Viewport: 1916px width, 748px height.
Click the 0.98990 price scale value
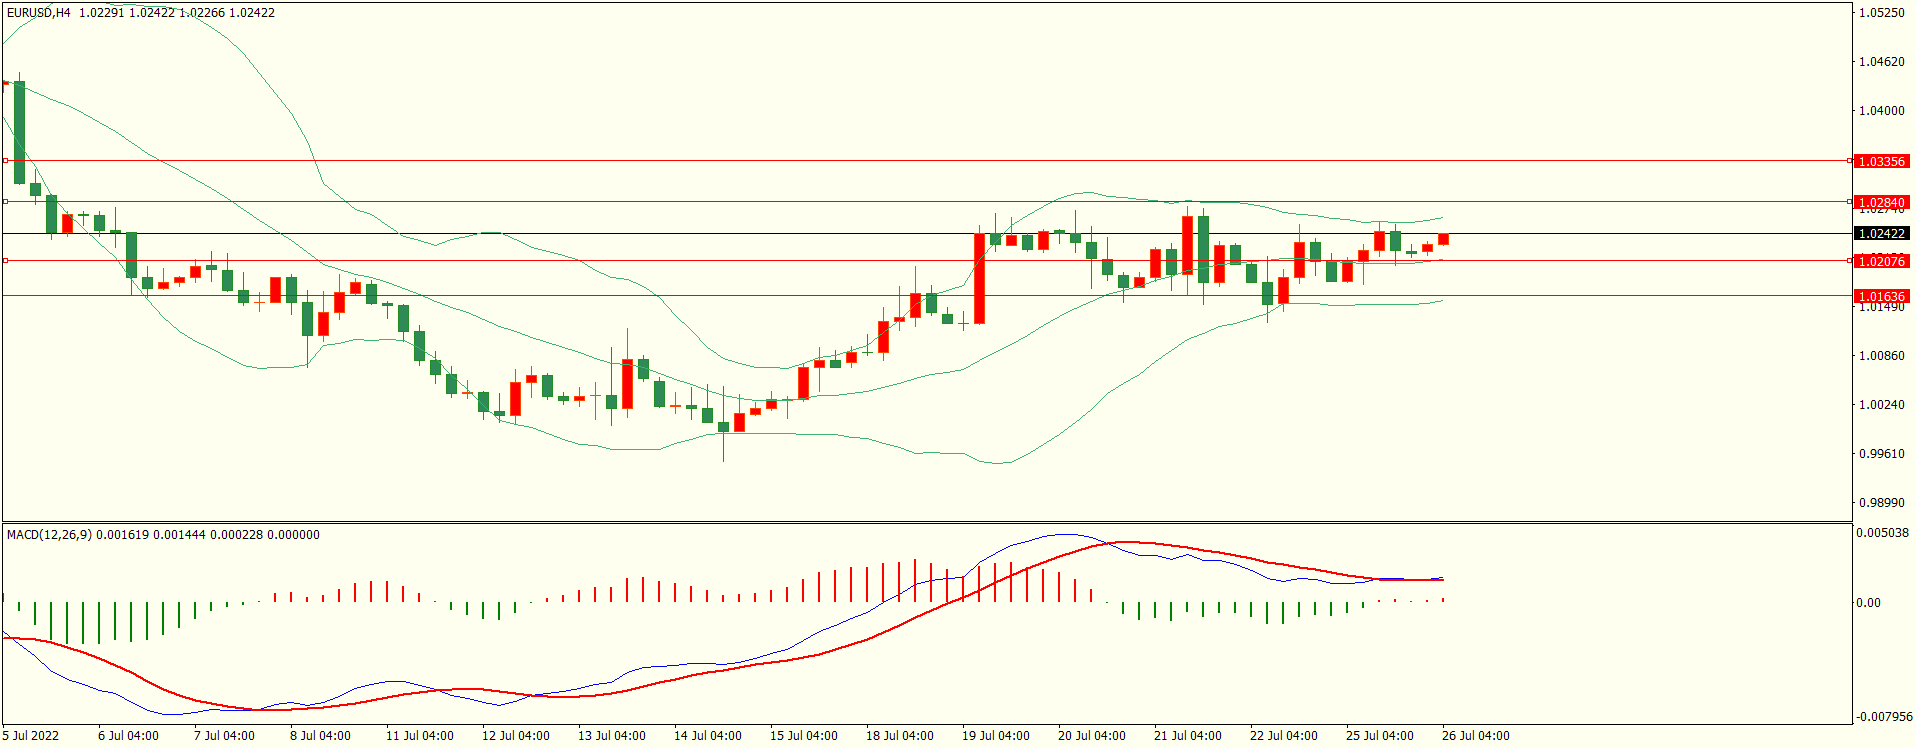click(1881, 503)
